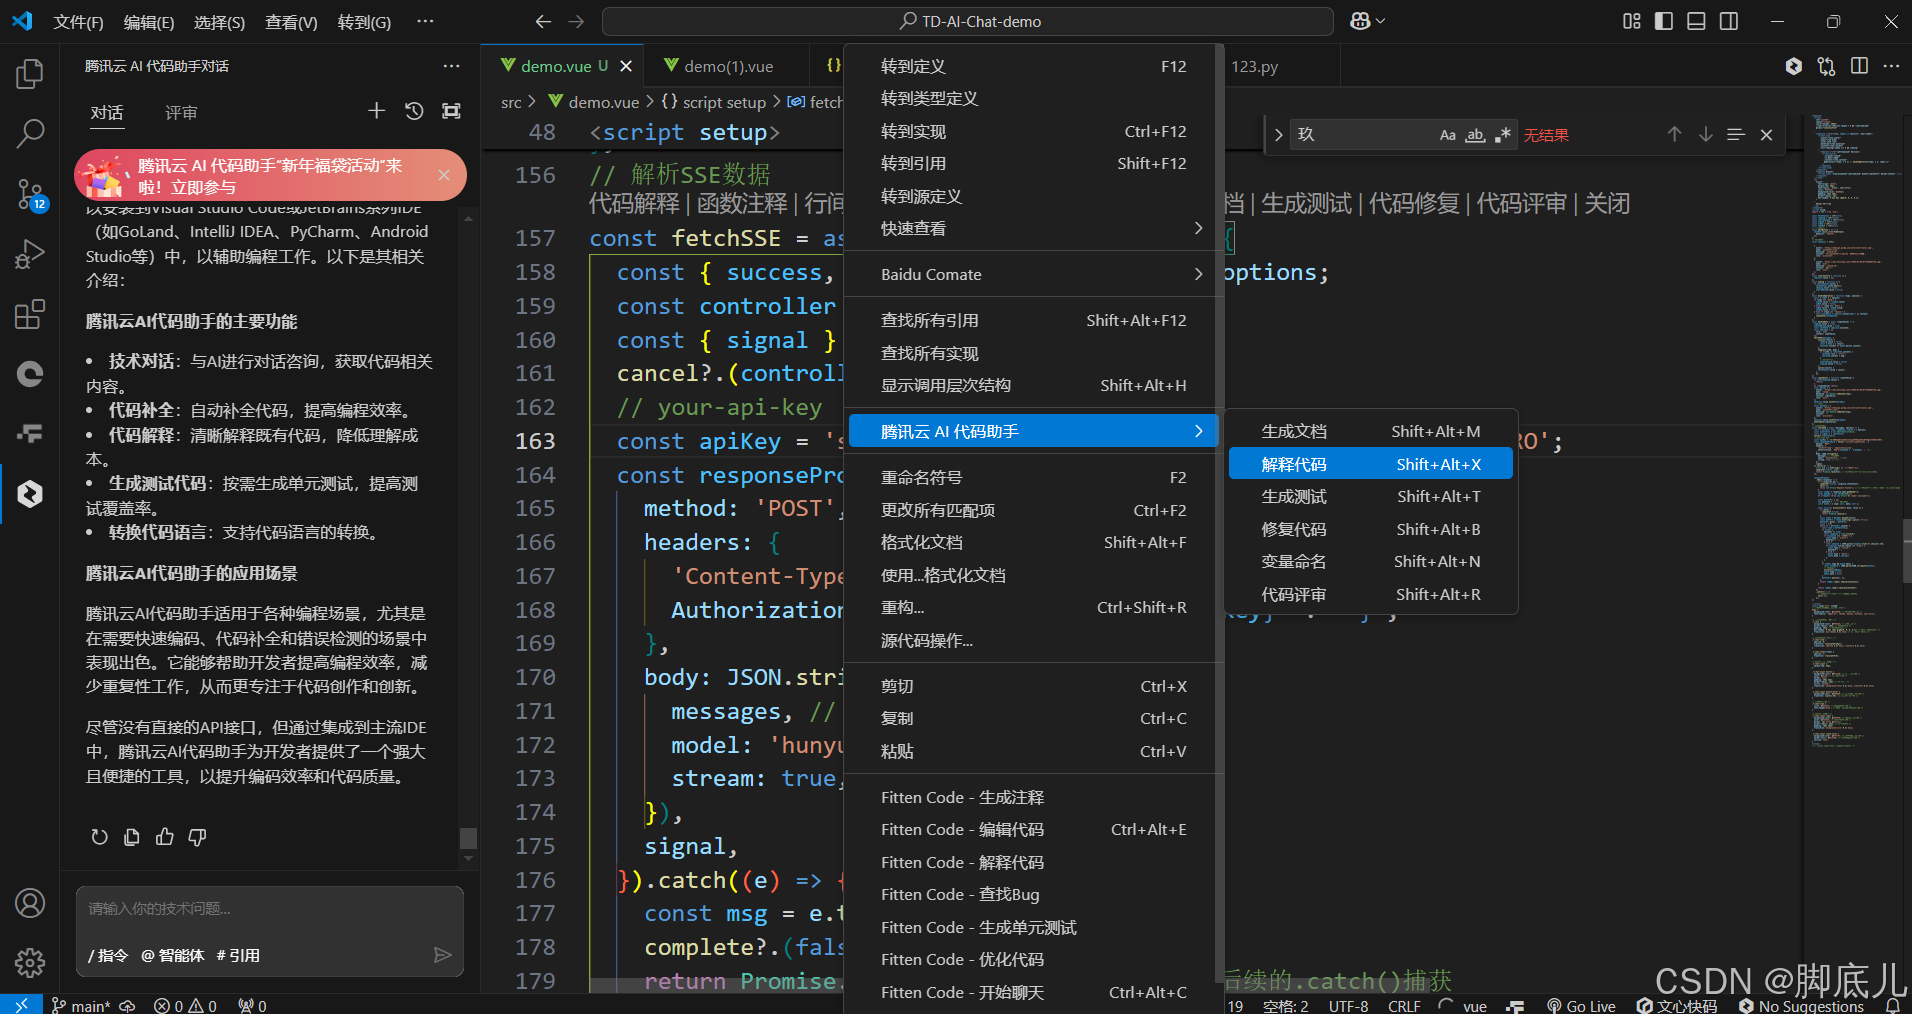Open the Extensions view
This screenshot has height=1014, width=1912.
(x=30, y=314)
